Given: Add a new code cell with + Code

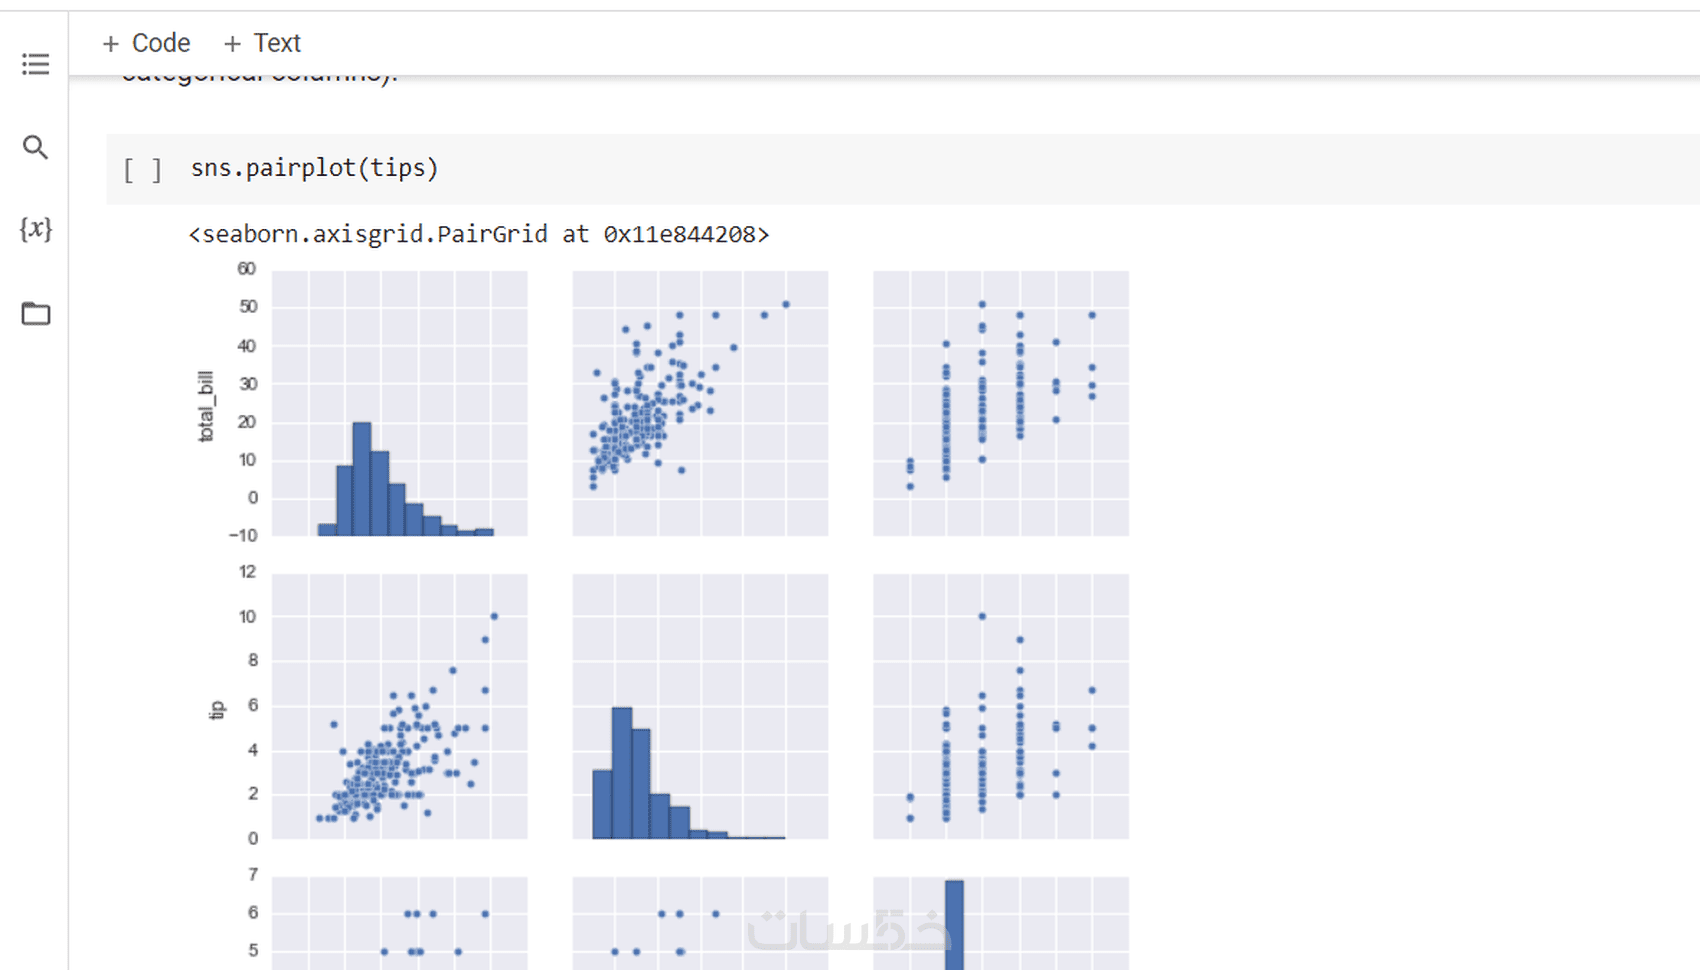Looking at the screenshot, I should [x=146, y=43].
